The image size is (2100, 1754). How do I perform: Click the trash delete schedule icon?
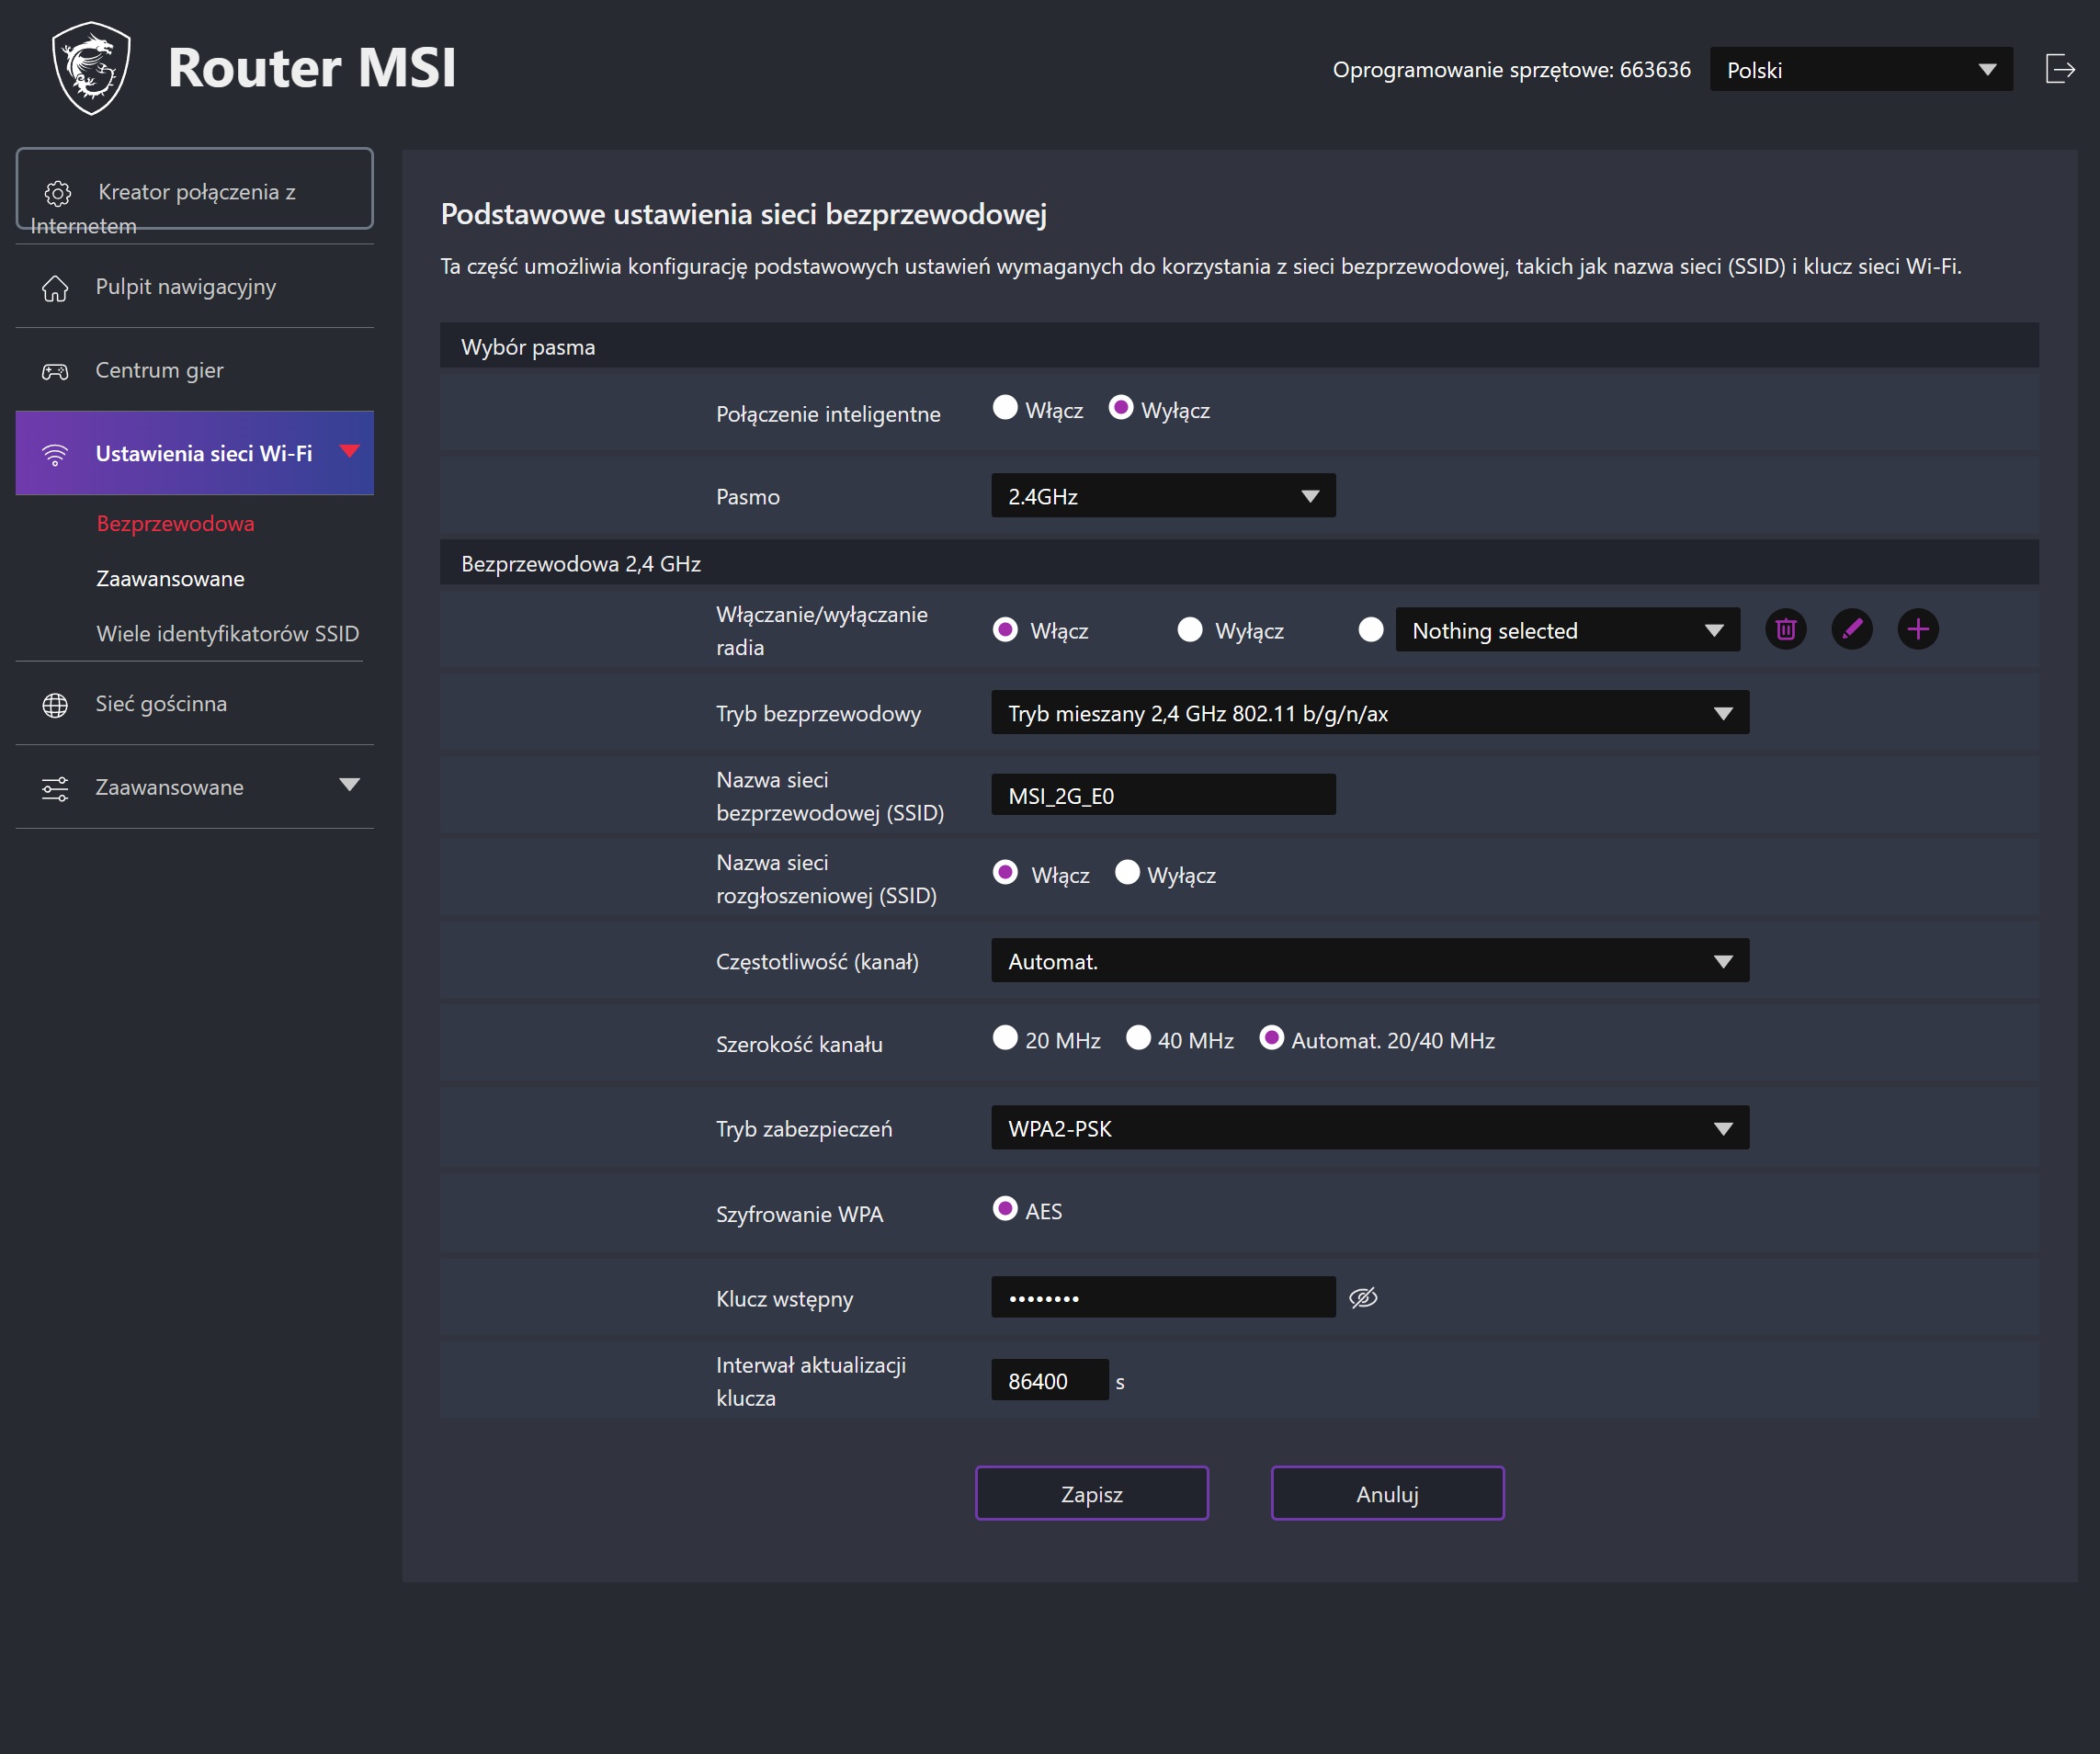click(x=1785, y=629)
